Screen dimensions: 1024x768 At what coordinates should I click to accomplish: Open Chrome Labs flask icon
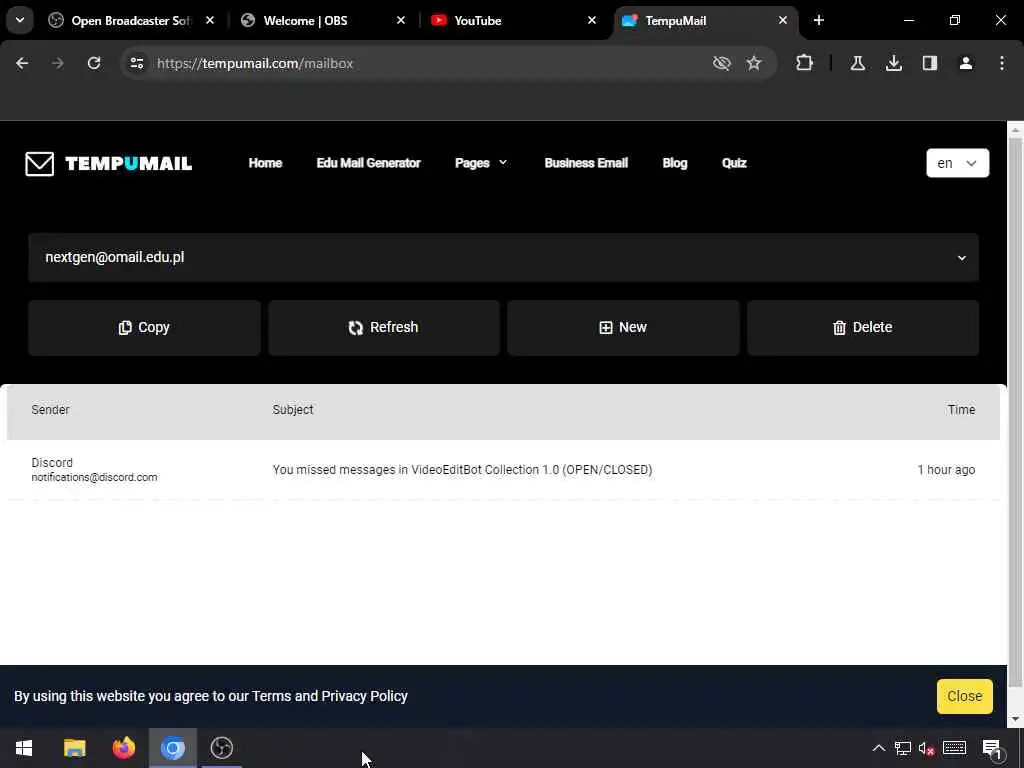pos(858,63)
